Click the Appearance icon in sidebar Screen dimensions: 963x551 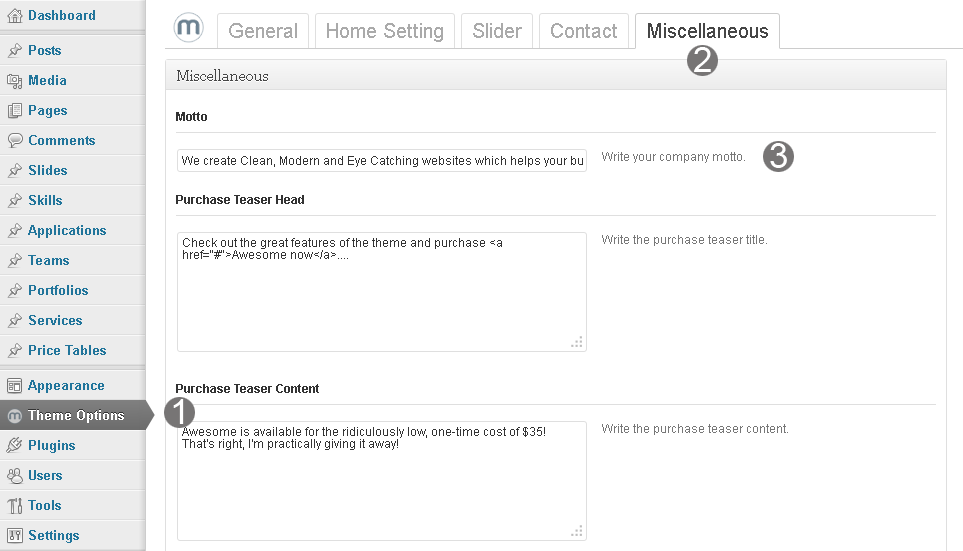tap(15, 385)
